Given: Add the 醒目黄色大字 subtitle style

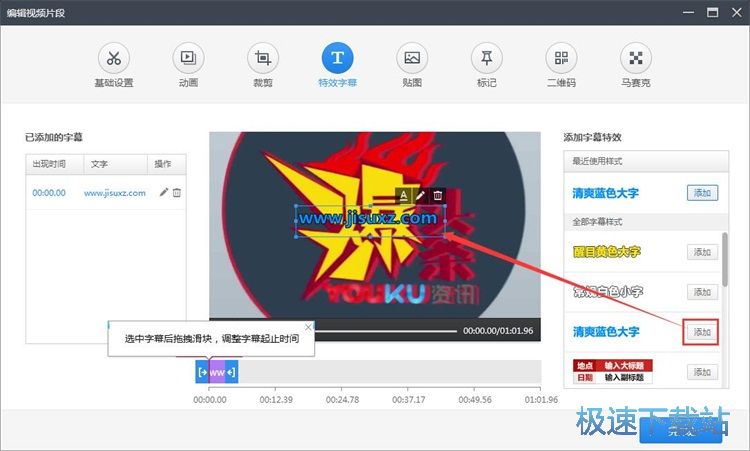Looking at the screenshot, I should (x=702, y=252).
